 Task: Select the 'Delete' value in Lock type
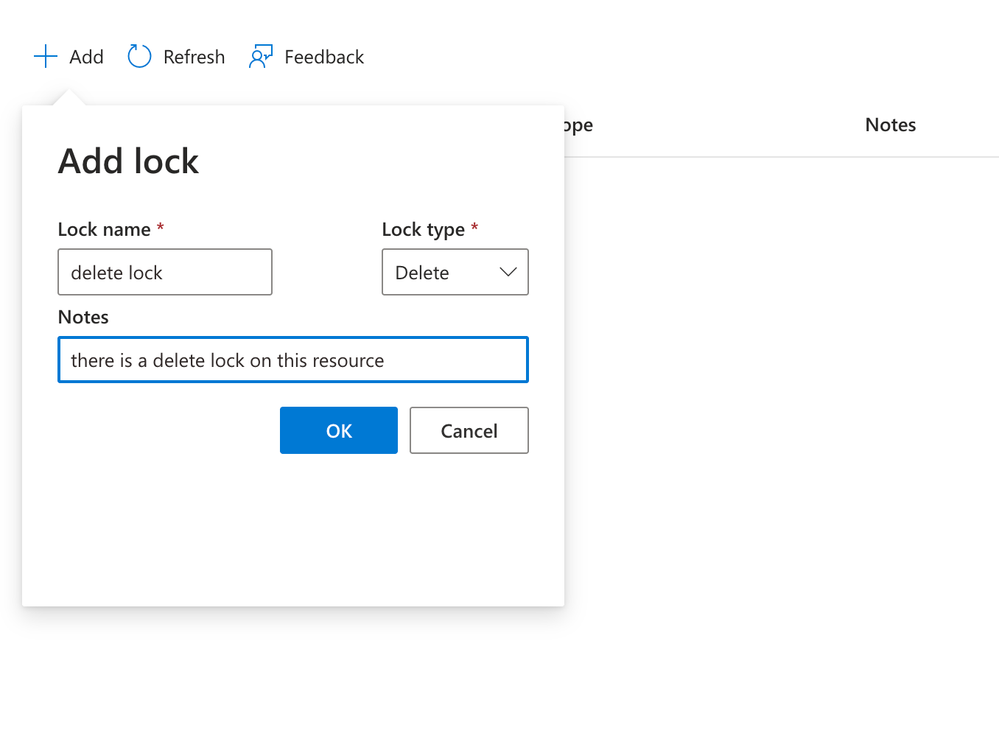coord(422,273)
